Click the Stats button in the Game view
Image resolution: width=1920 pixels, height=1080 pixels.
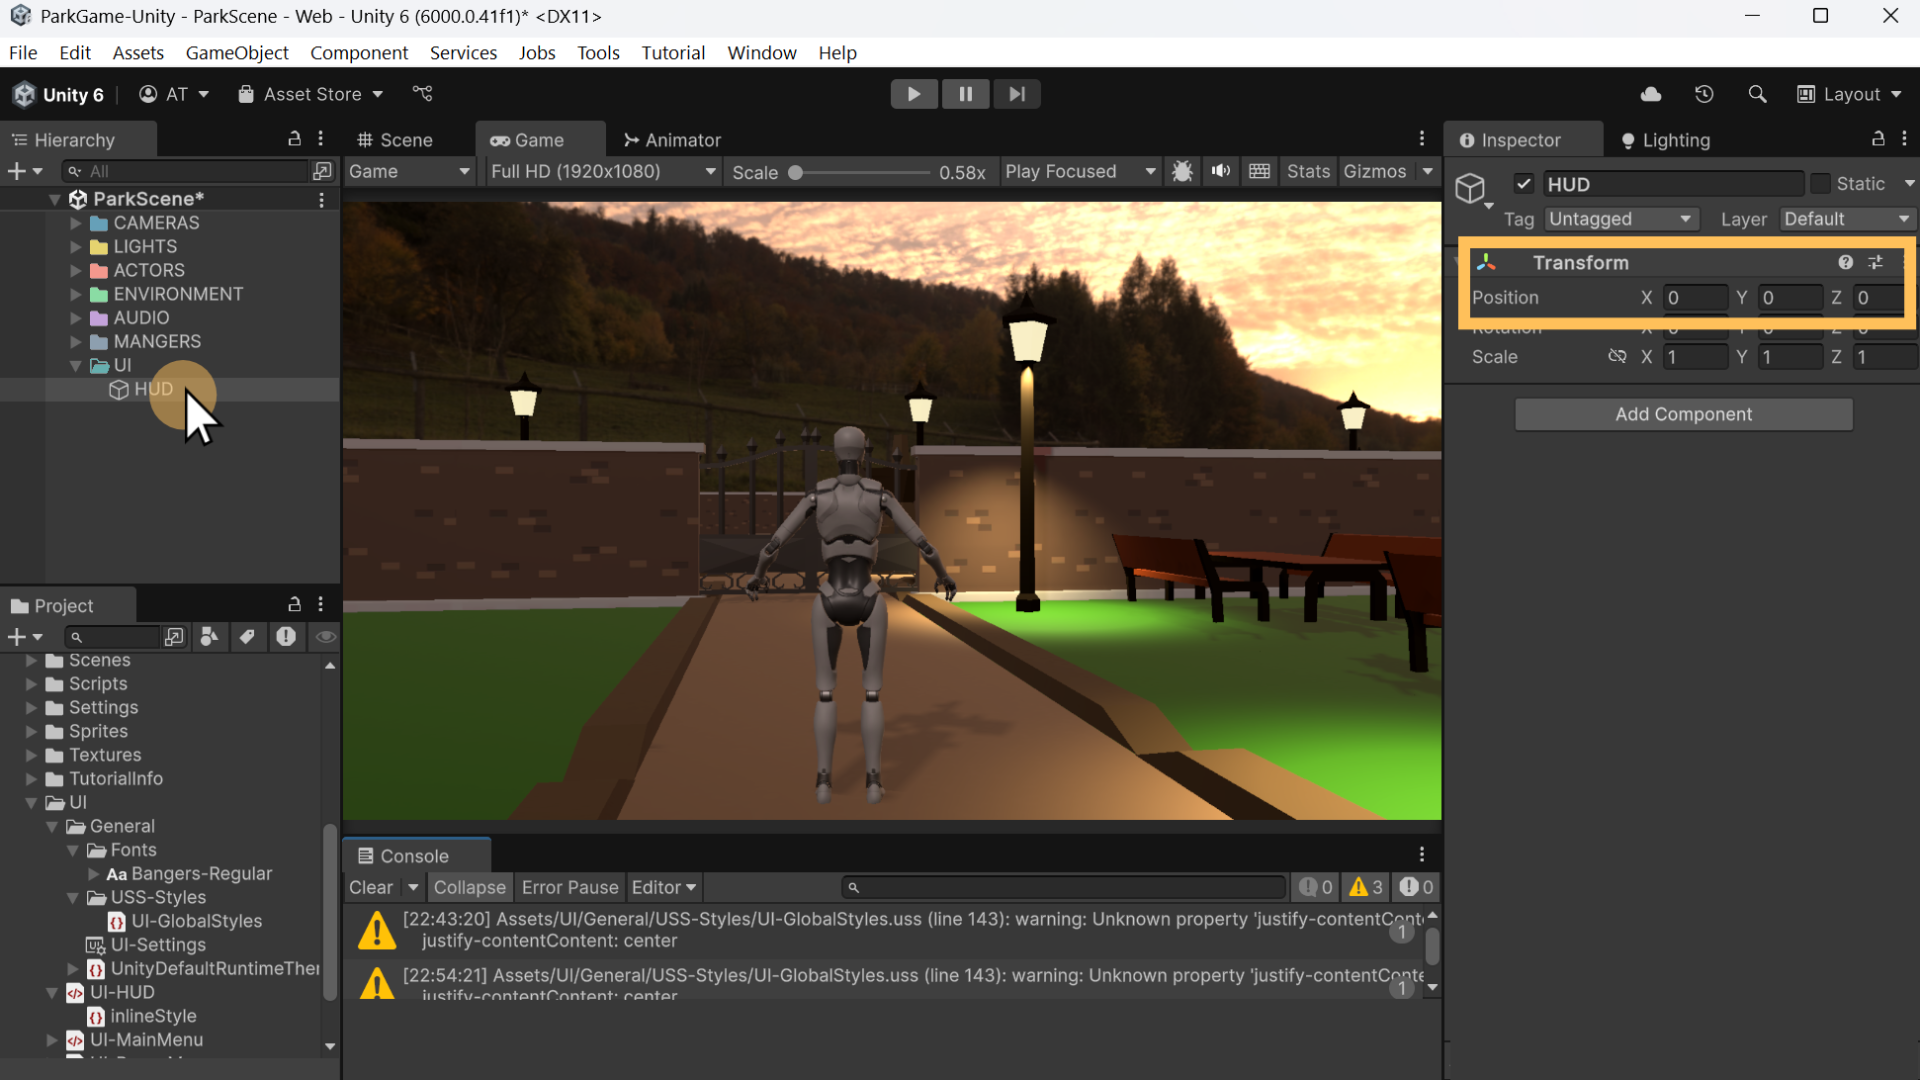(1308, 171)
